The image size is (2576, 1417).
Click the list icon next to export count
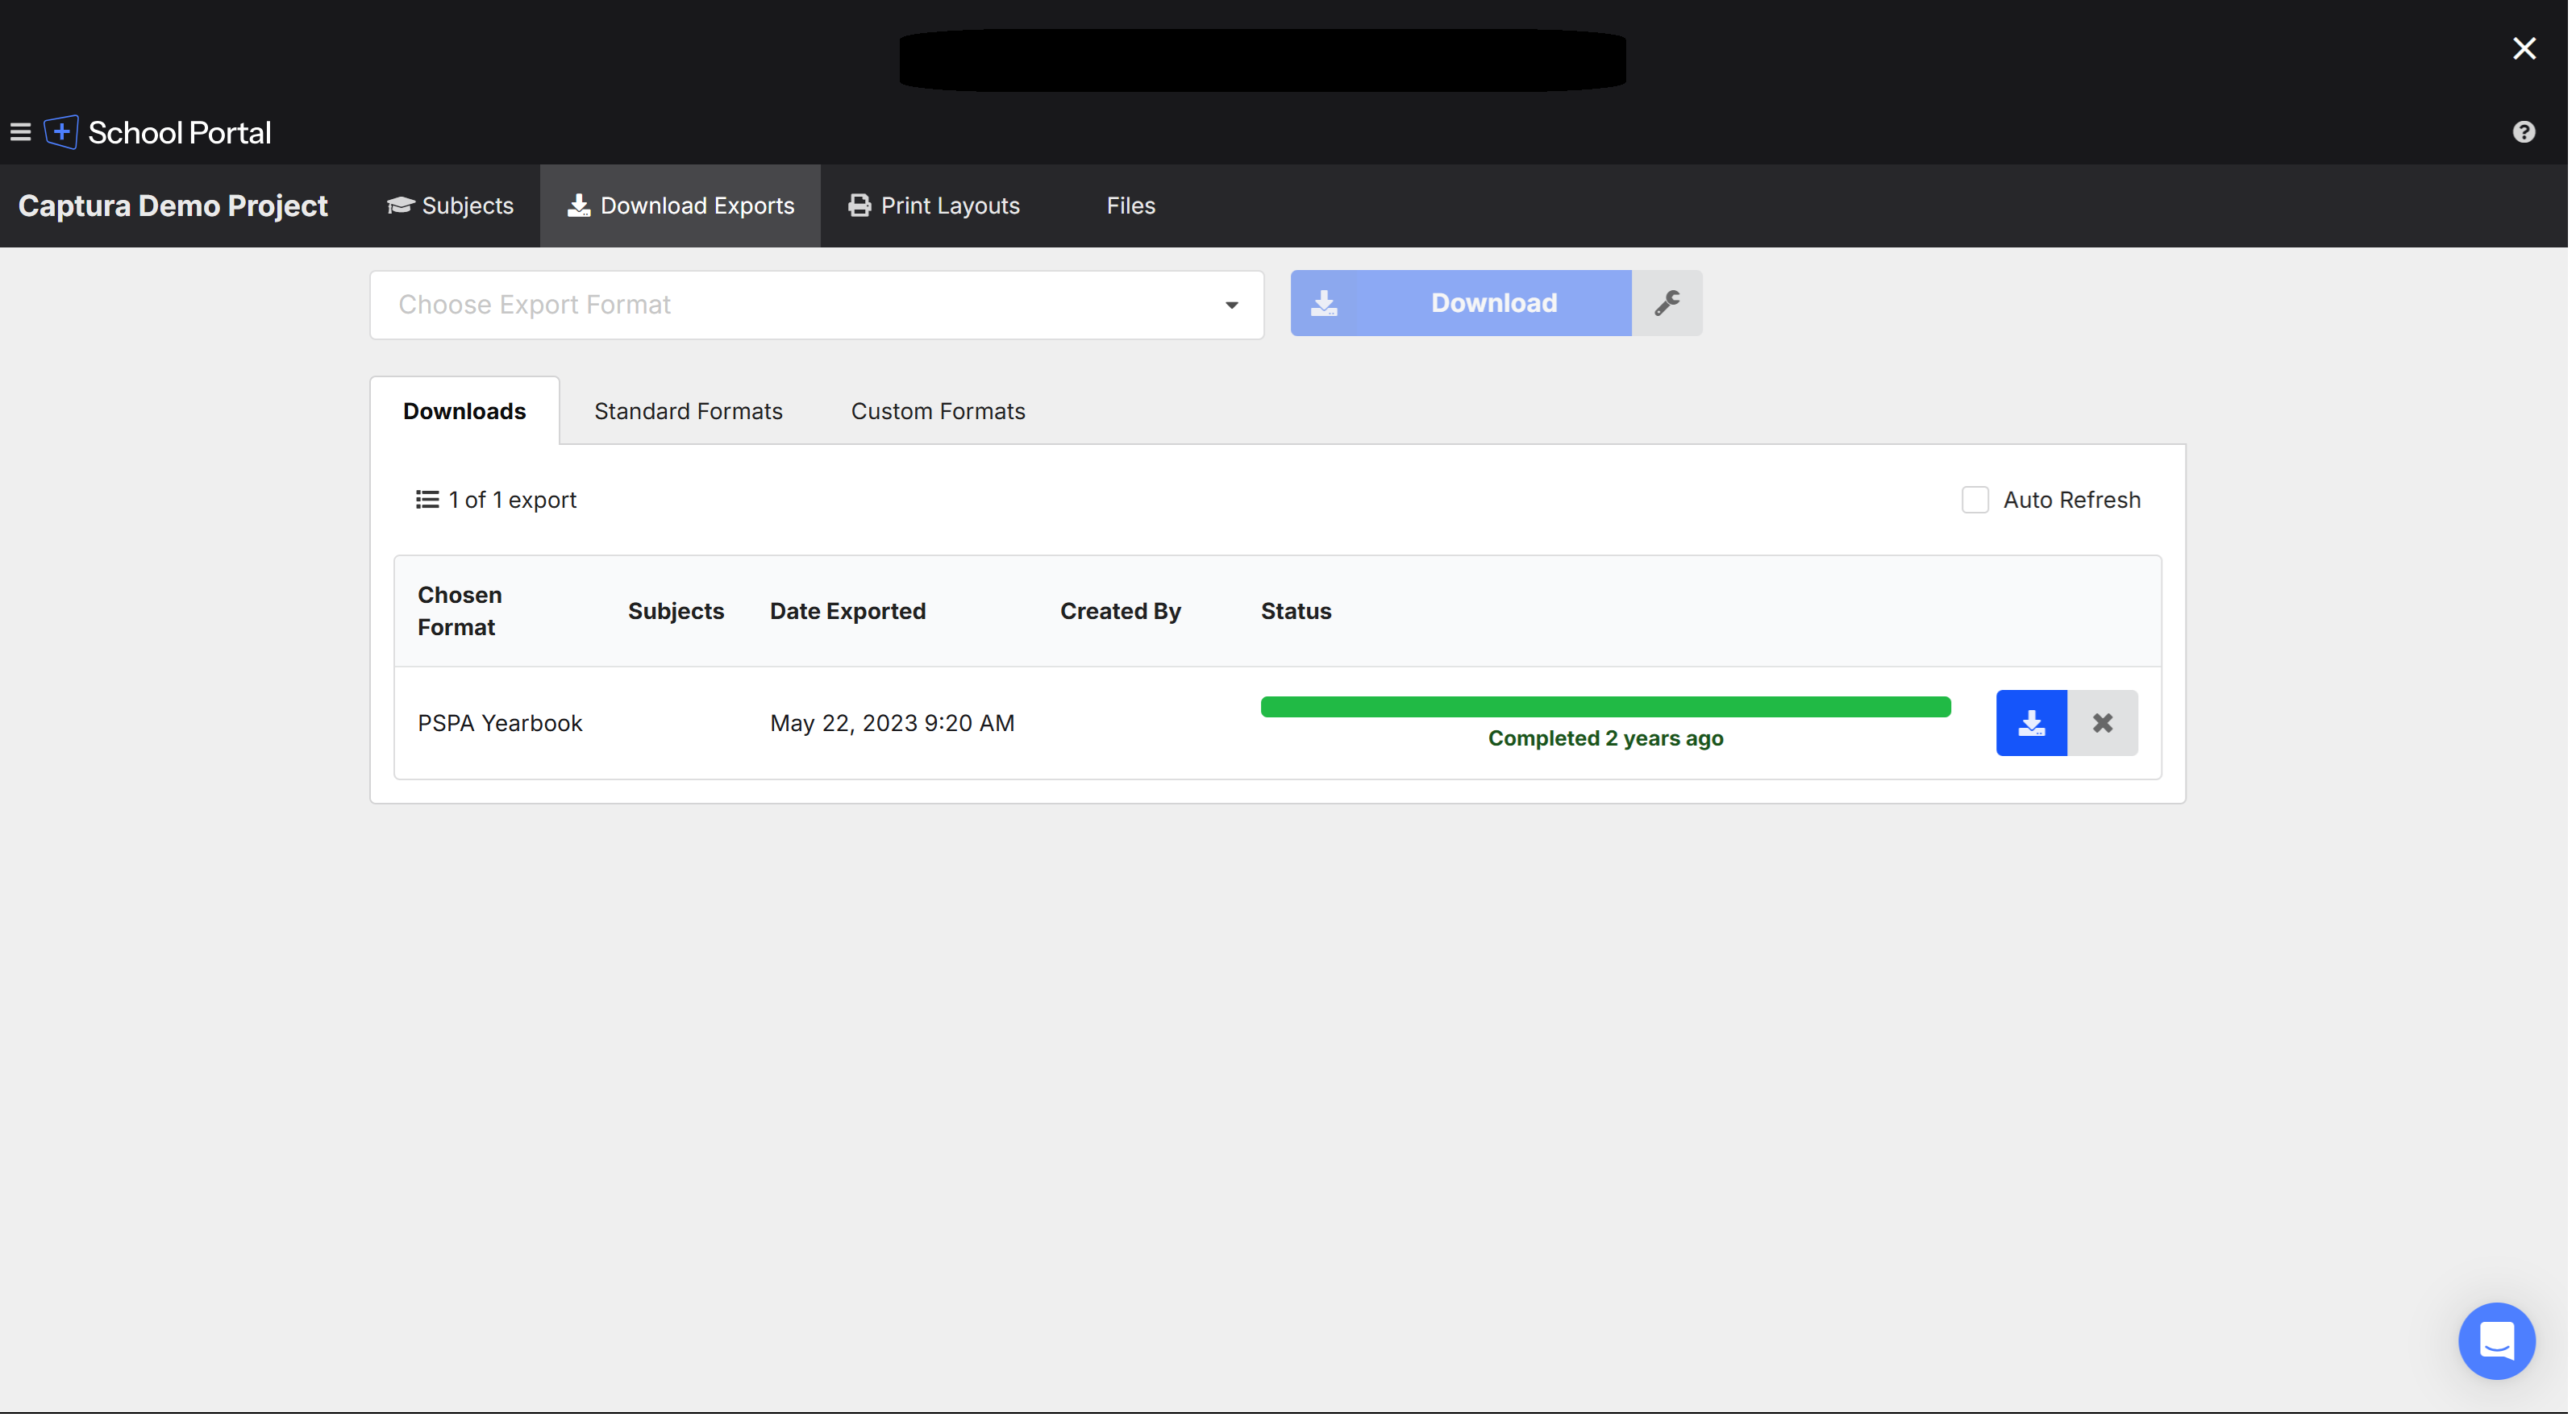[427, 500]
